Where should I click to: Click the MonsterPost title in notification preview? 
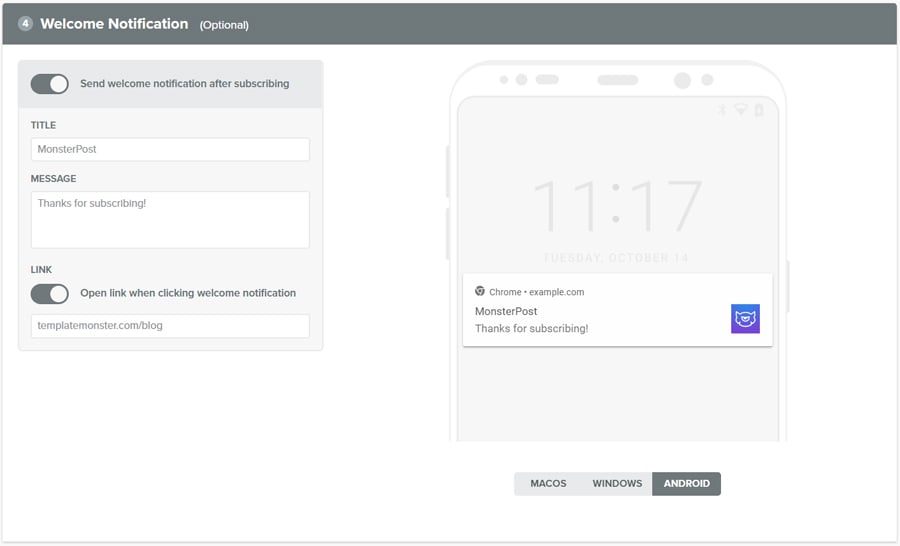click(506, 311)
